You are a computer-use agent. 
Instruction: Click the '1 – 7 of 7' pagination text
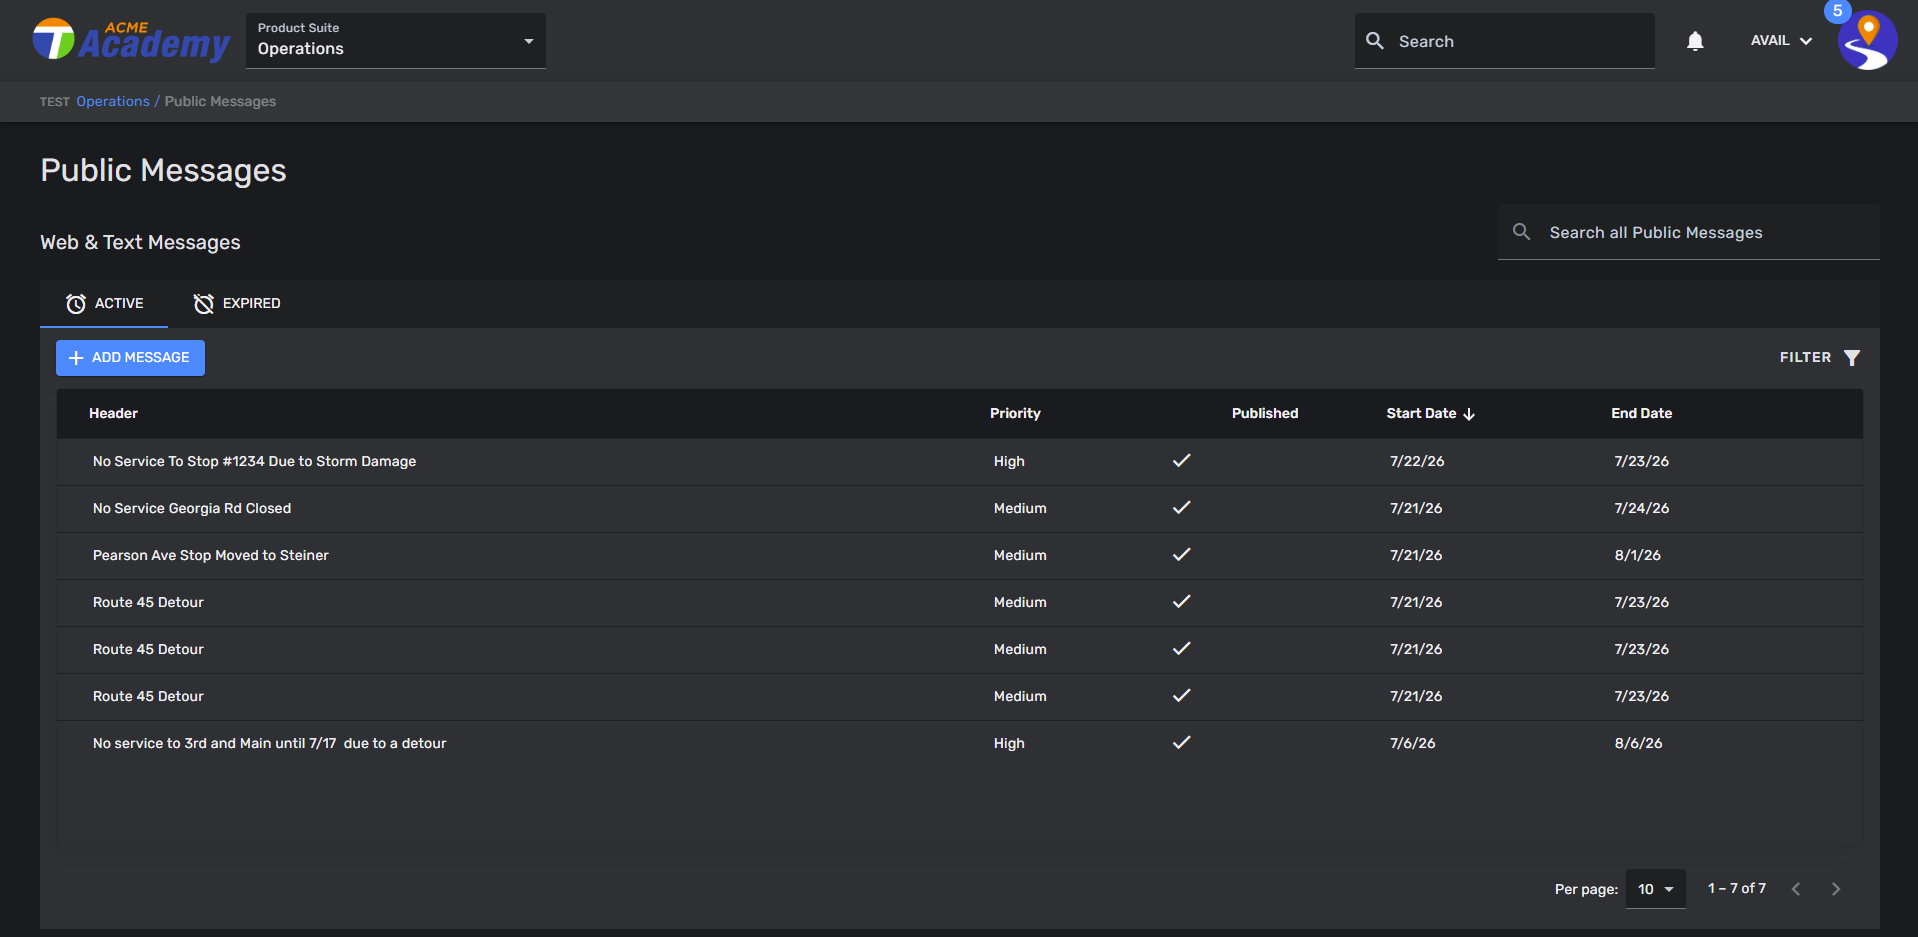coord(1737,889)
